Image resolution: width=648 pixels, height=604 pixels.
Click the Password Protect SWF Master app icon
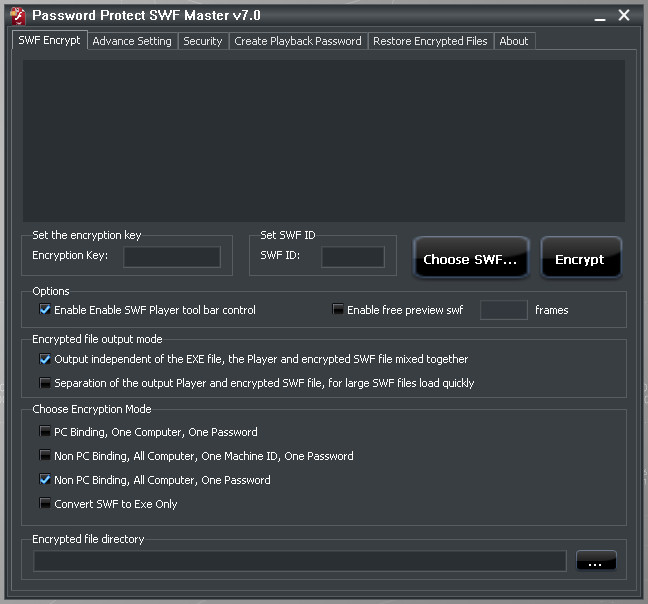coord(18,16)
